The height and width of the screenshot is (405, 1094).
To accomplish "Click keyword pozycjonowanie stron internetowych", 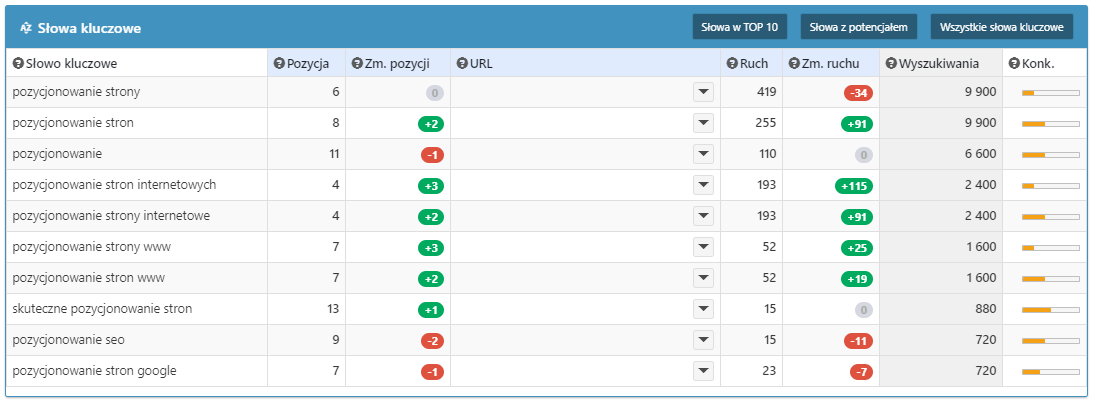I will coord(114,185).
